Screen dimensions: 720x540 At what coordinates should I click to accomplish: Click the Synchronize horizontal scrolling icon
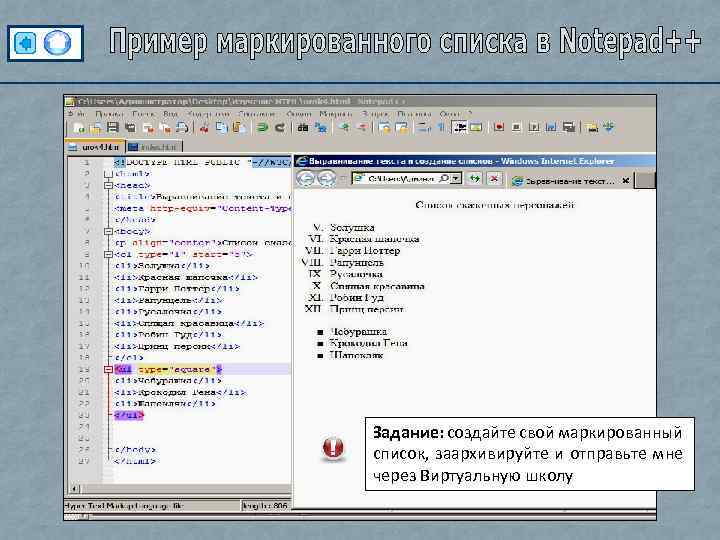click(402, 127)
